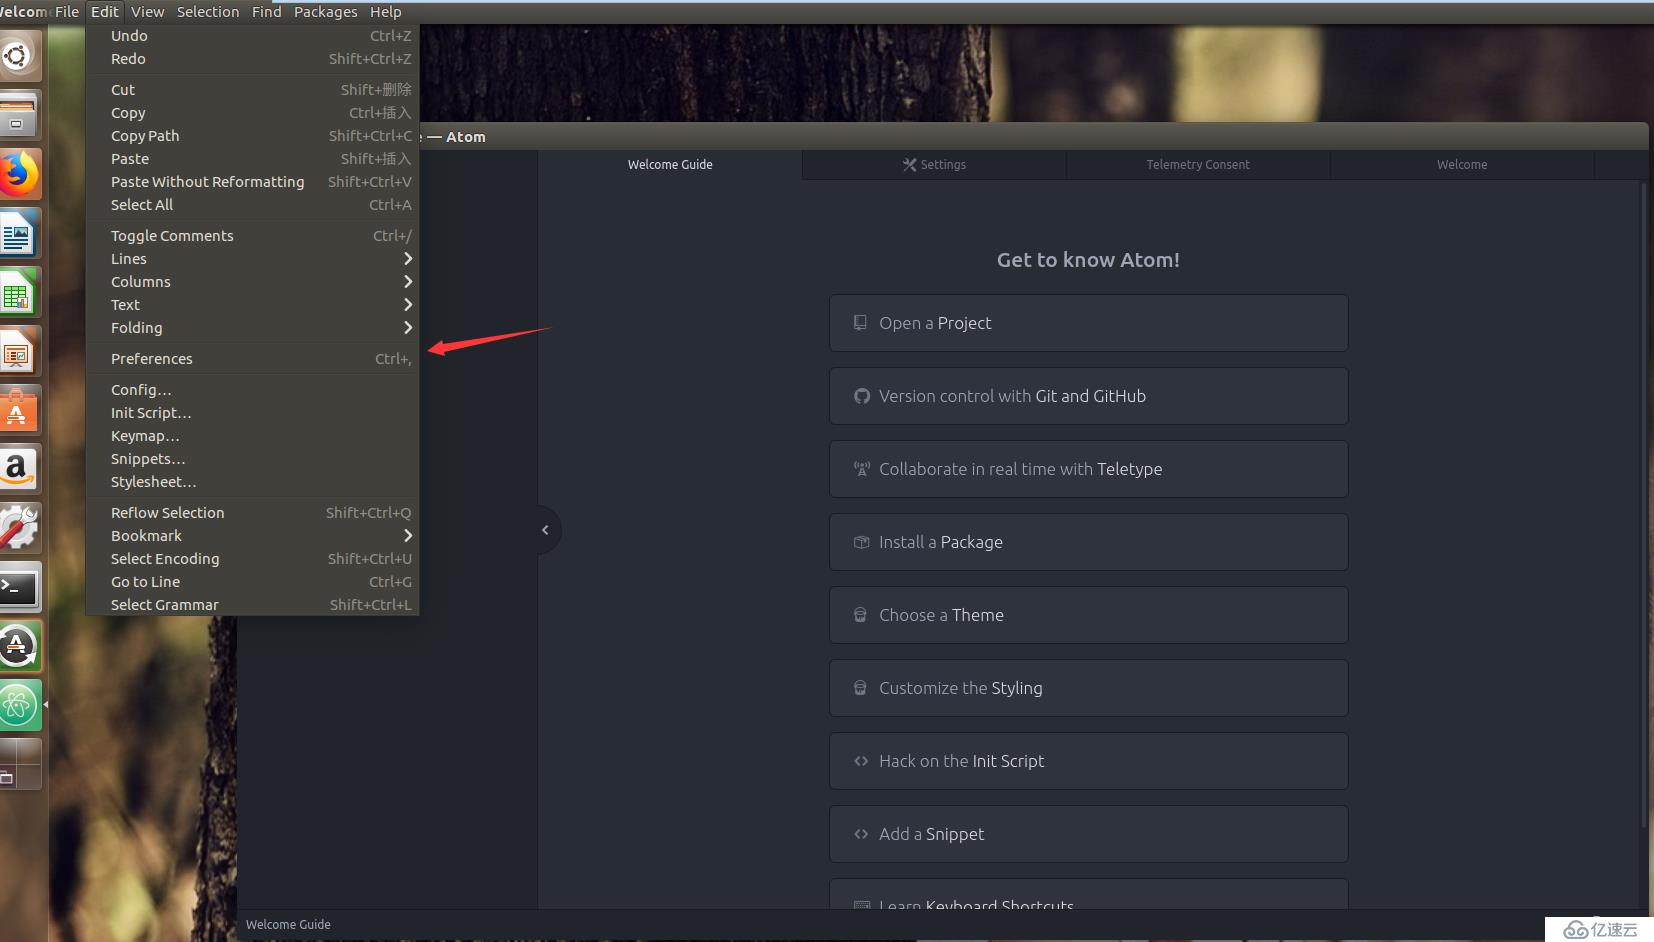
Task: Expand Folding submenu
Action: pyautogui.click(x=407, y=328)
